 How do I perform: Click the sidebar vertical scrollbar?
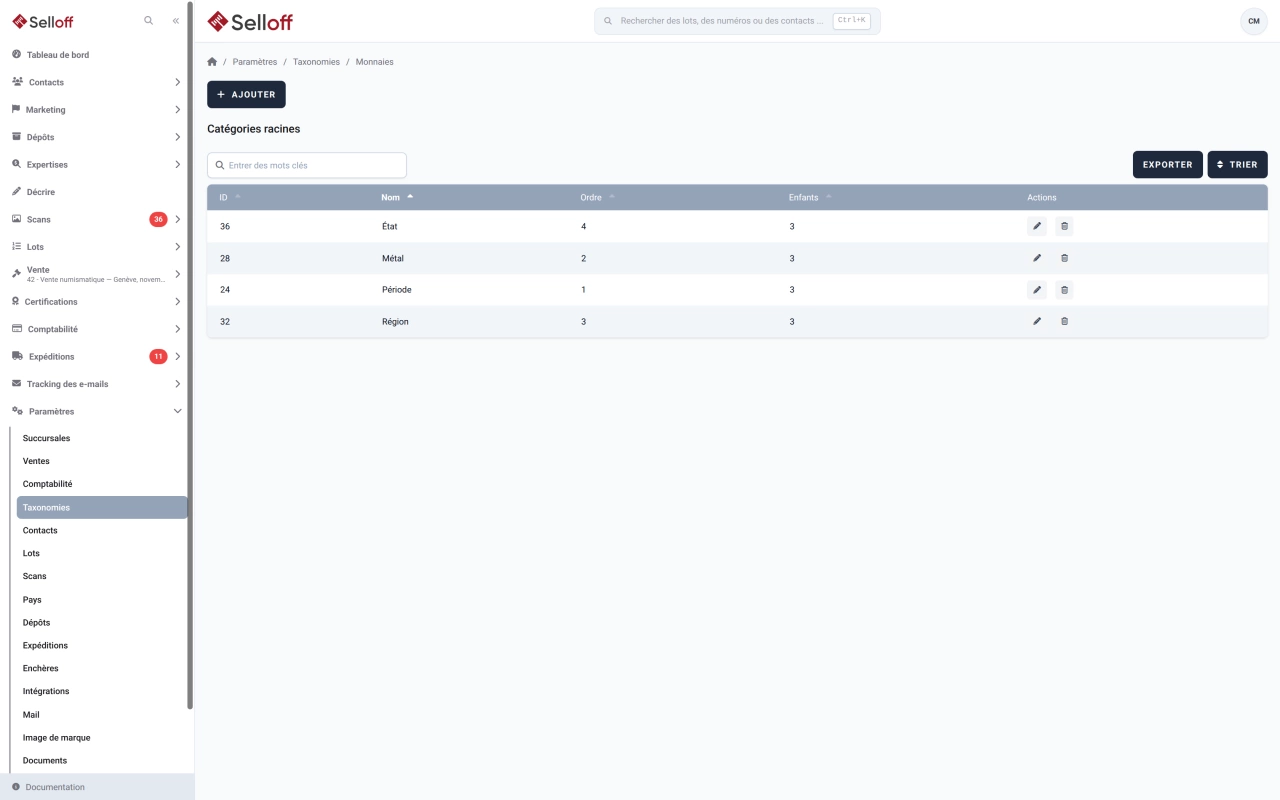tap(190, 355)
